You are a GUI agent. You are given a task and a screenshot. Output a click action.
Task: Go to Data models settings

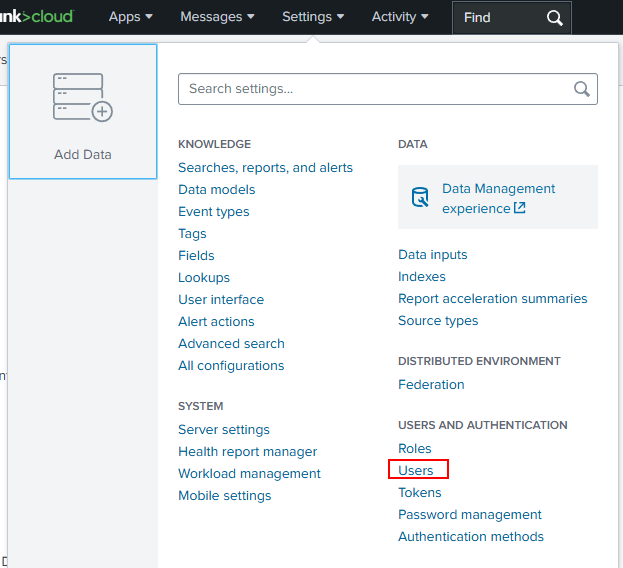tap(216, 189)
